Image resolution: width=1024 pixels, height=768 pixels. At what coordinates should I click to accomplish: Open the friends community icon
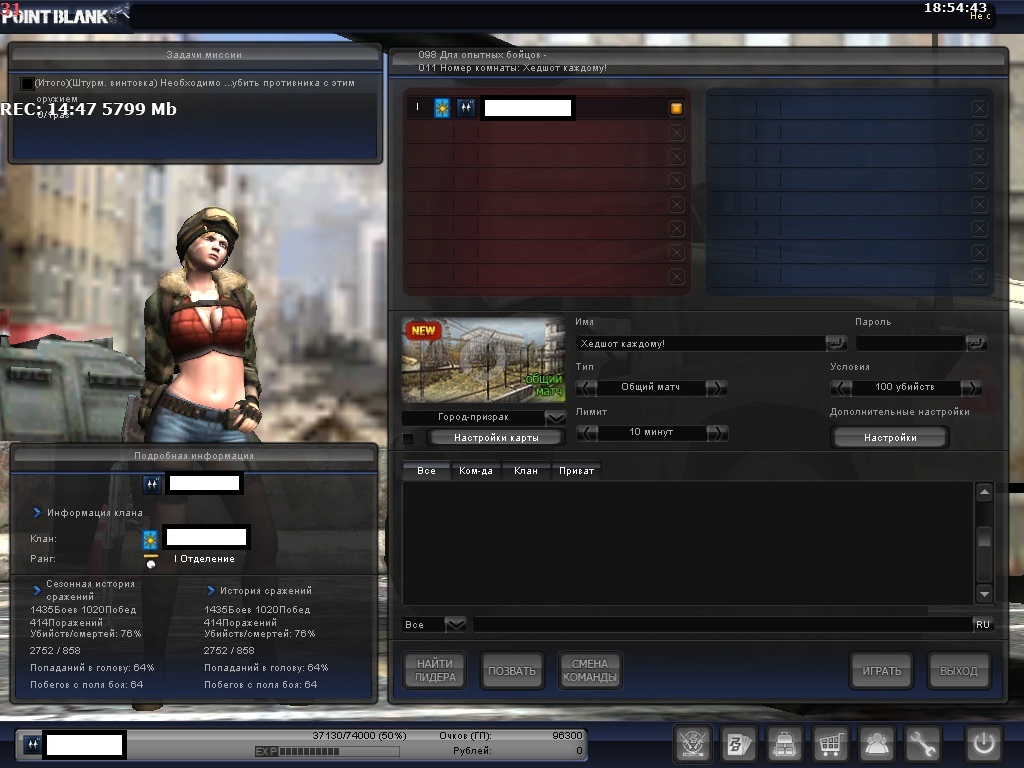point(876,743)
